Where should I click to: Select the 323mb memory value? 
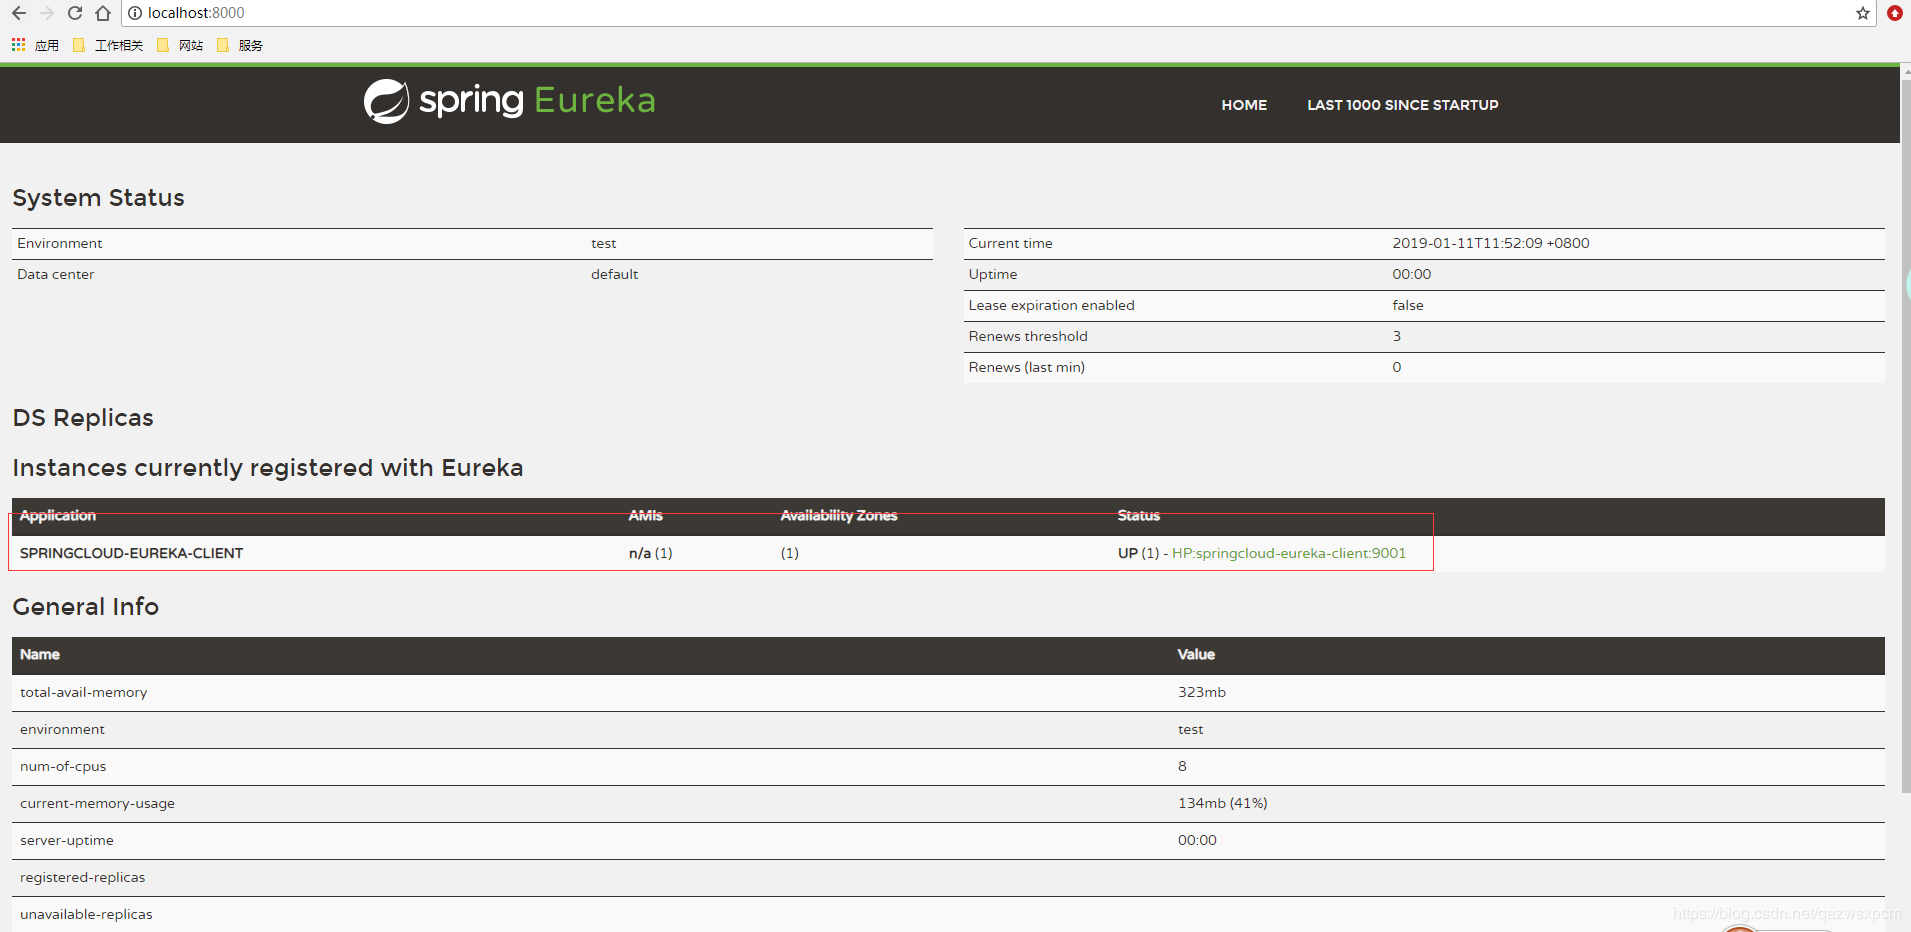(1202, 692)
